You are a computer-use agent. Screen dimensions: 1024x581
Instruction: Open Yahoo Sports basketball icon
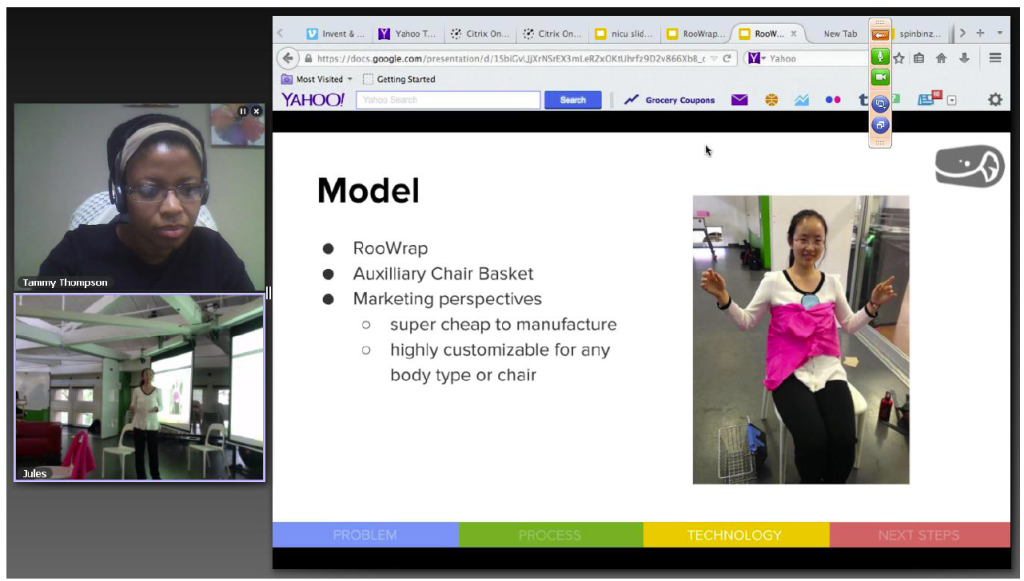771,100
